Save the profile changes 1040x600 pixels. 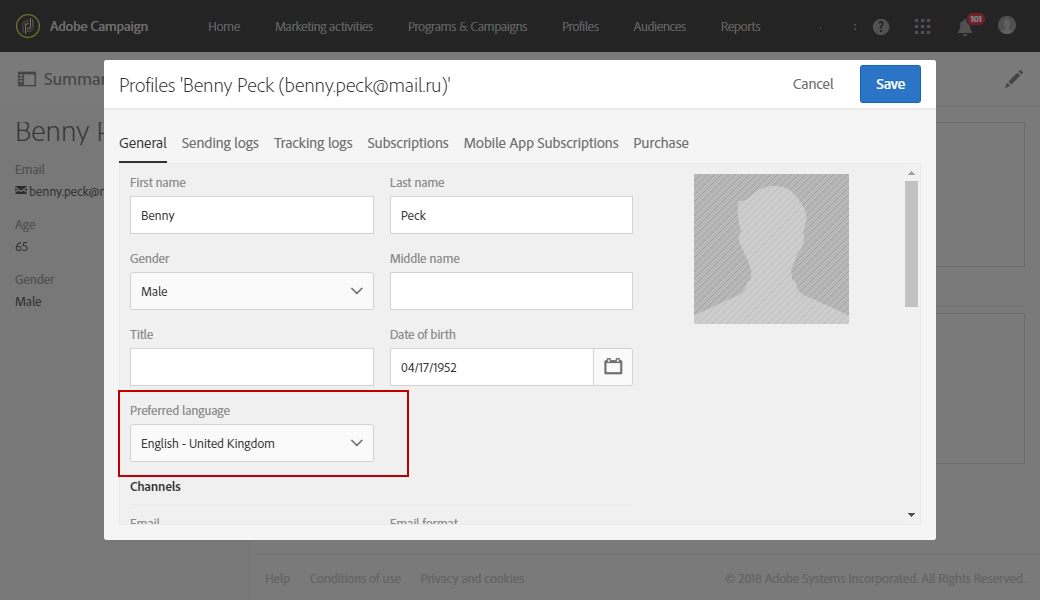(889, 84)
